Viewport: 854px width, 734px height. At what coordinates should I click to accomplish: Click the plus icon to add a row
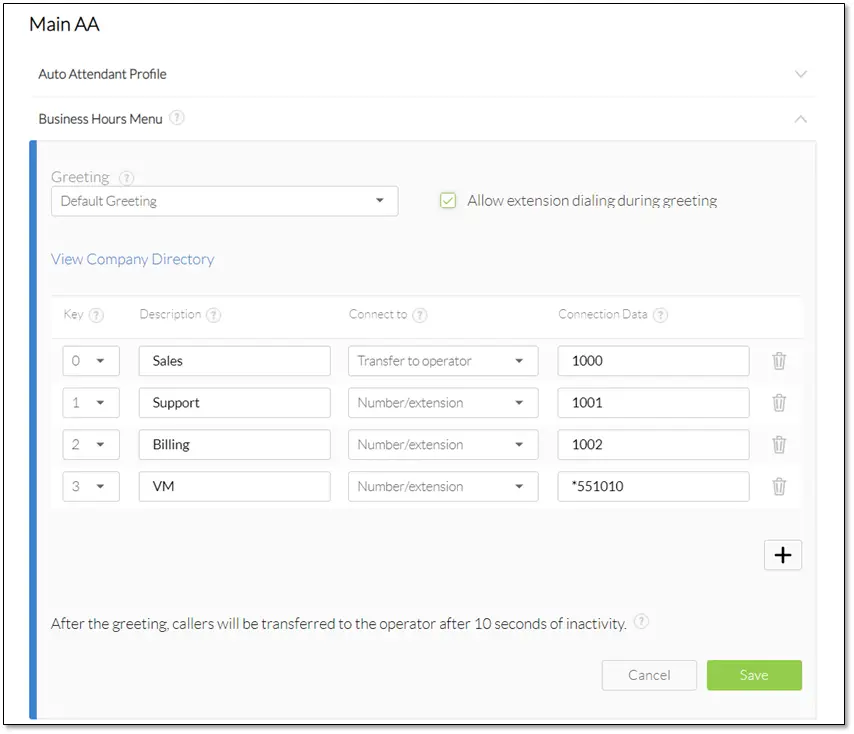tap(782, 555)
